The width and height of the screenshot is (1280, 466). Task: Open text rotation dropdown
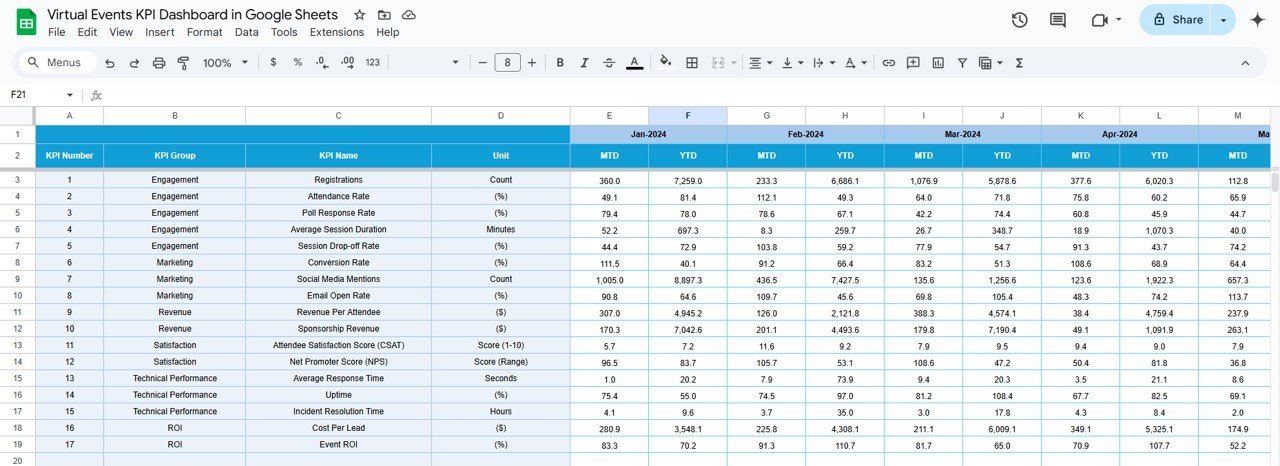[856, 62]
